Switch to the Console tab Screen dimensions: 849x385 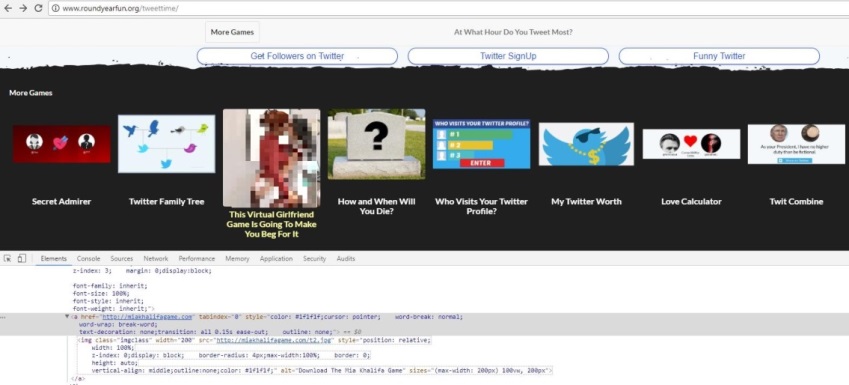(88, 259)
